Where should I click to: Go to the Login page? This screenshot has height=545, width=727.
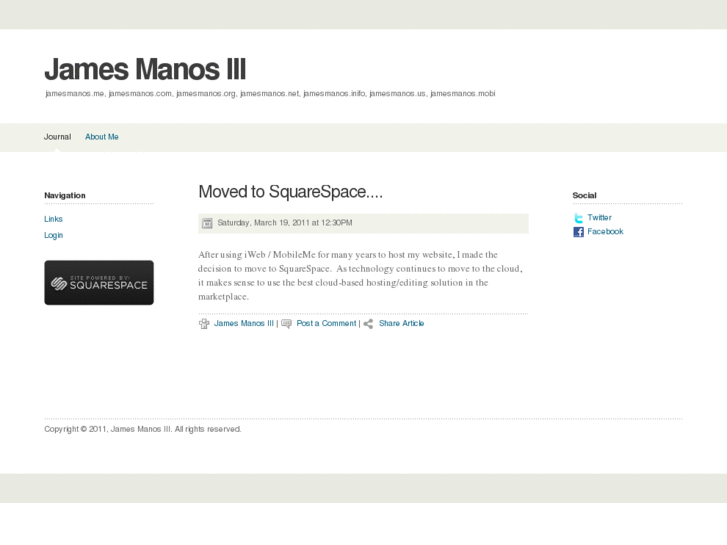53,235
